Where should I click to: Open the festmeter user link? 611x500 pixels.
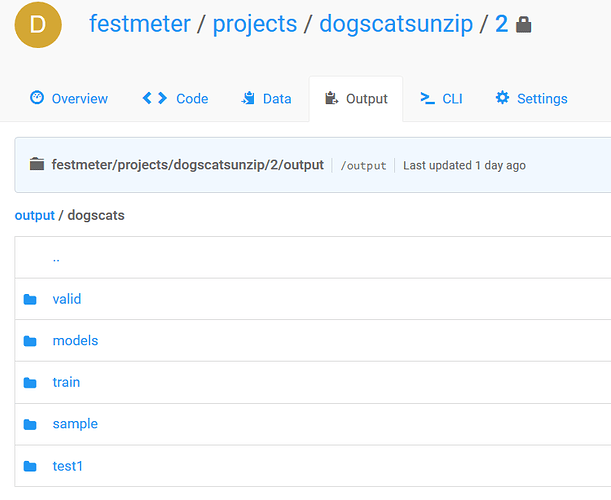139,24
